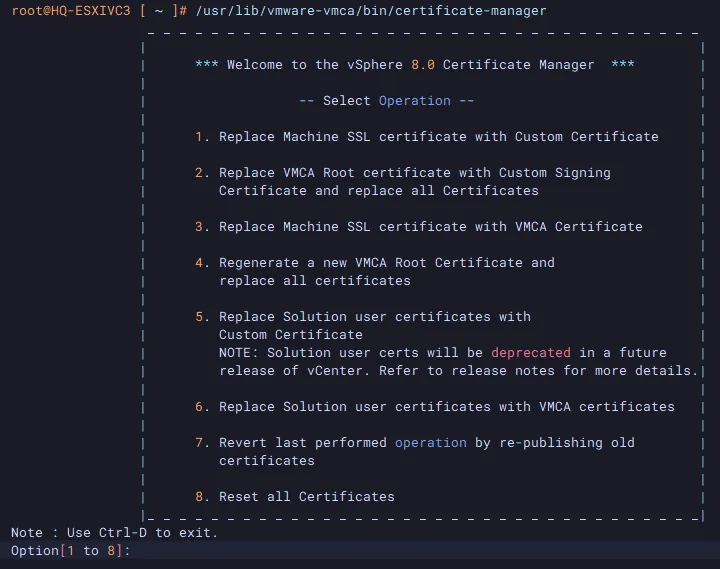Click the lone 'certificates' line under option 7
The image size is (720, 569).
[x=267, y=461]
